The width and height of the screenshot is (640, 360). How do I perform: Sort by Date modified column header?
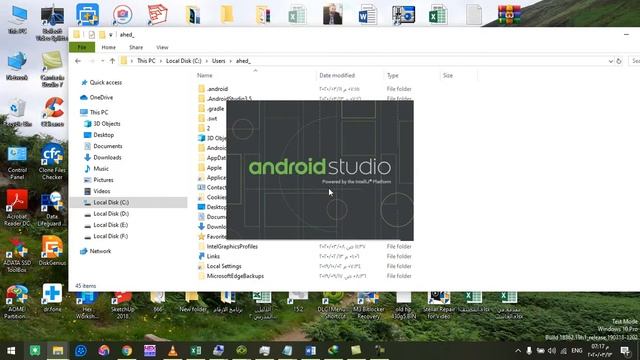tap(337, 76)
